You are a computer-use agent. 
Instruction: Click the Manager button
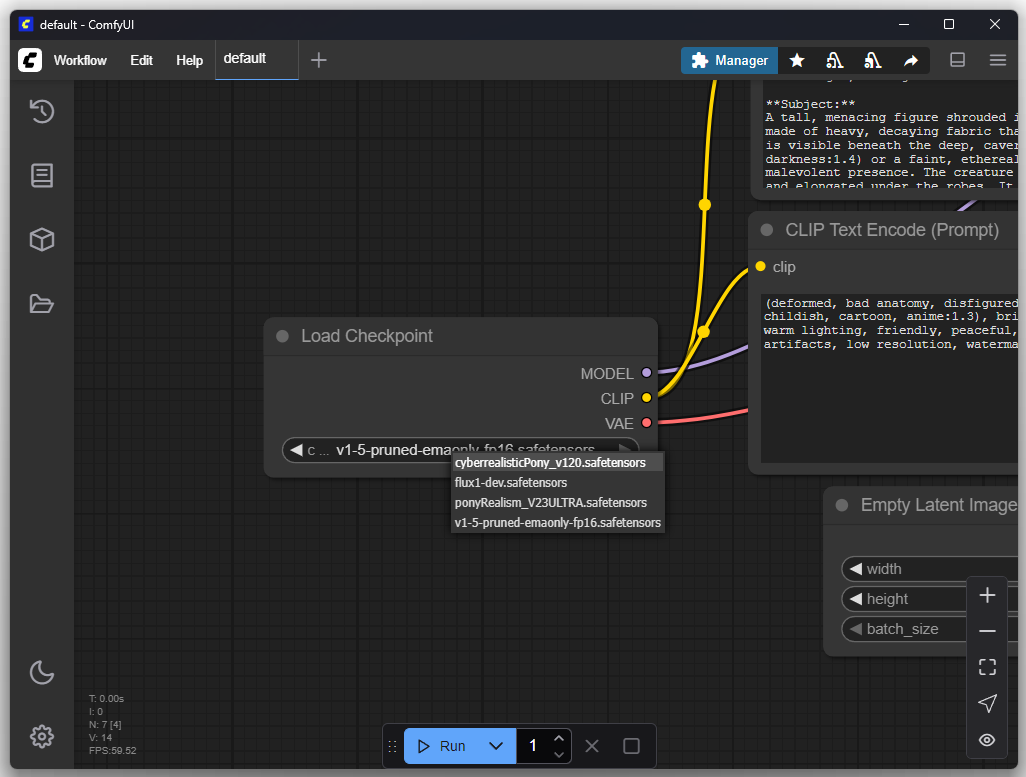click(x=730, y=61)
